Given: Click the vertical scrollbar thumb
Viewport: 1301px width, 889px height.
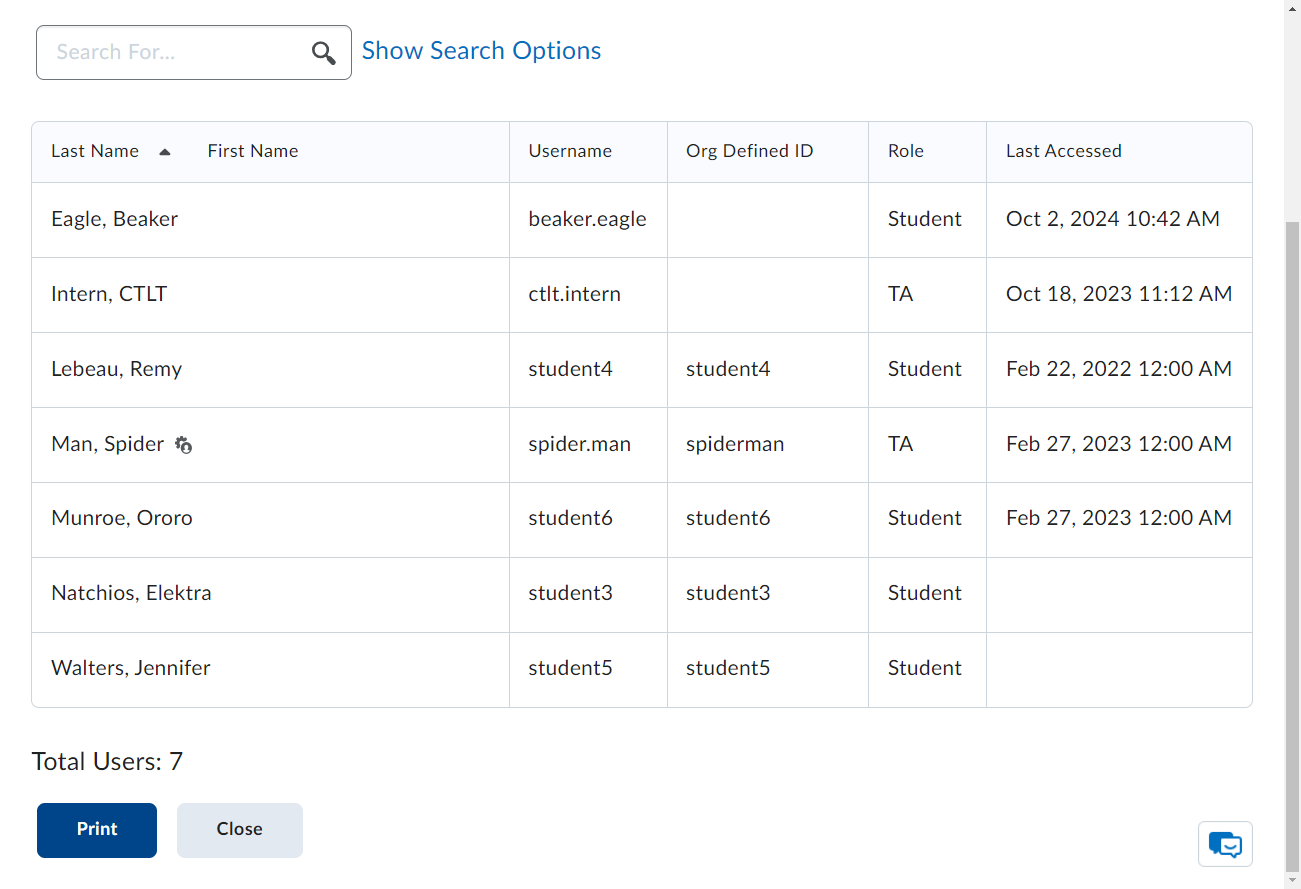Looking at the screenshot, I should [1292, 545].
